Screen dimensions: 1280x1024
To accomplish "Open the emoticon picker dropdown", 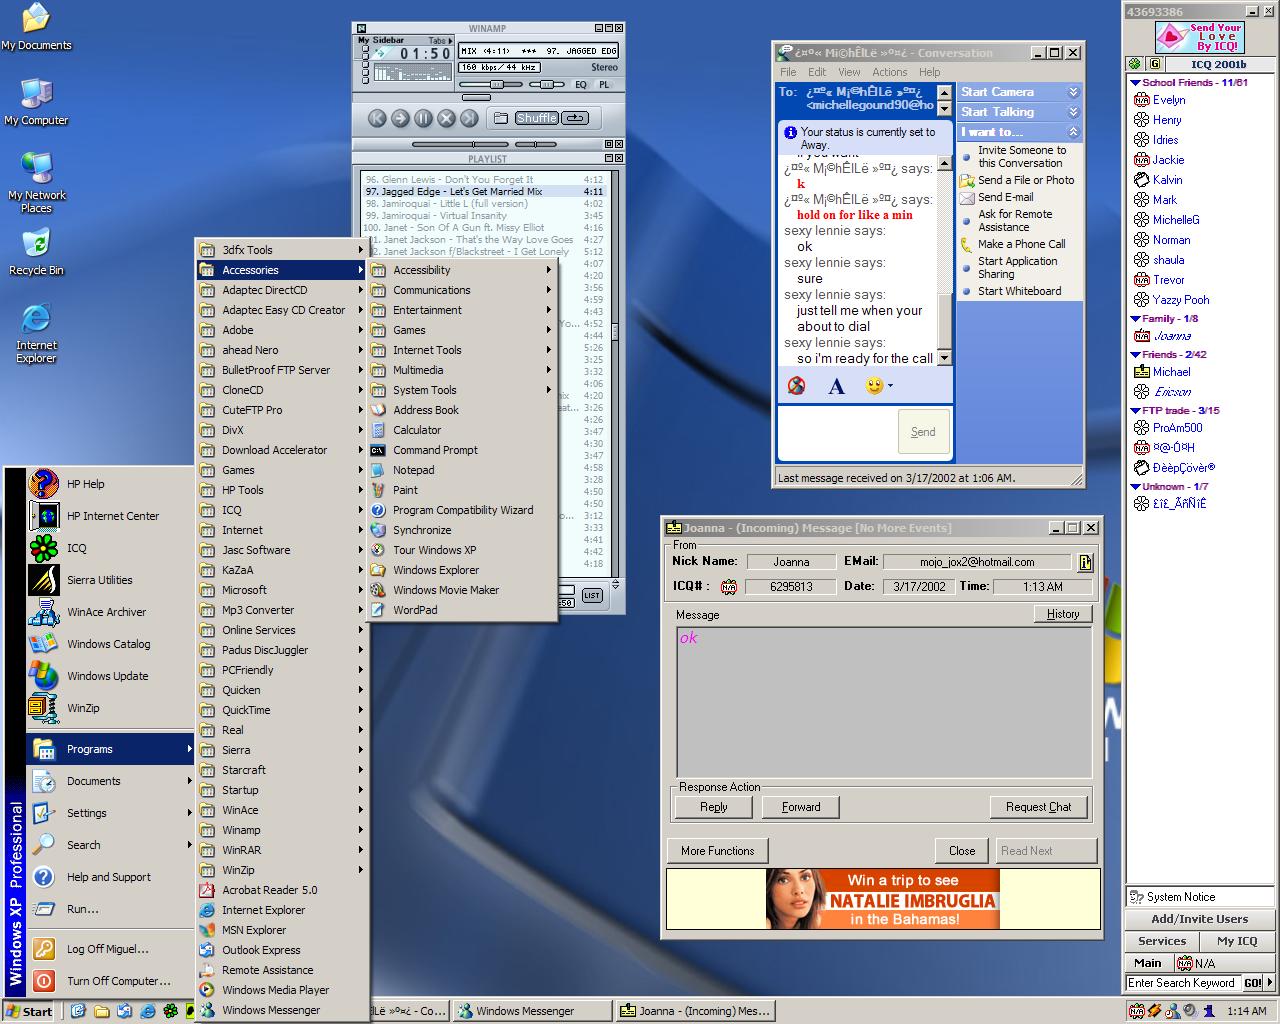I will tap(880, 385).
